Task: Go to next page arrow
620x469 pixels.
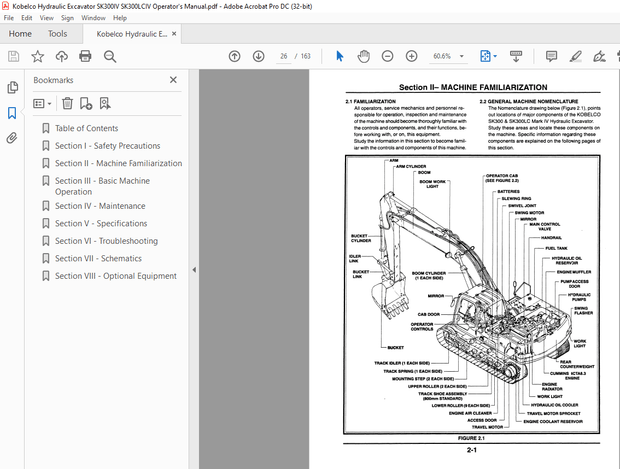Action: [259, 56]
